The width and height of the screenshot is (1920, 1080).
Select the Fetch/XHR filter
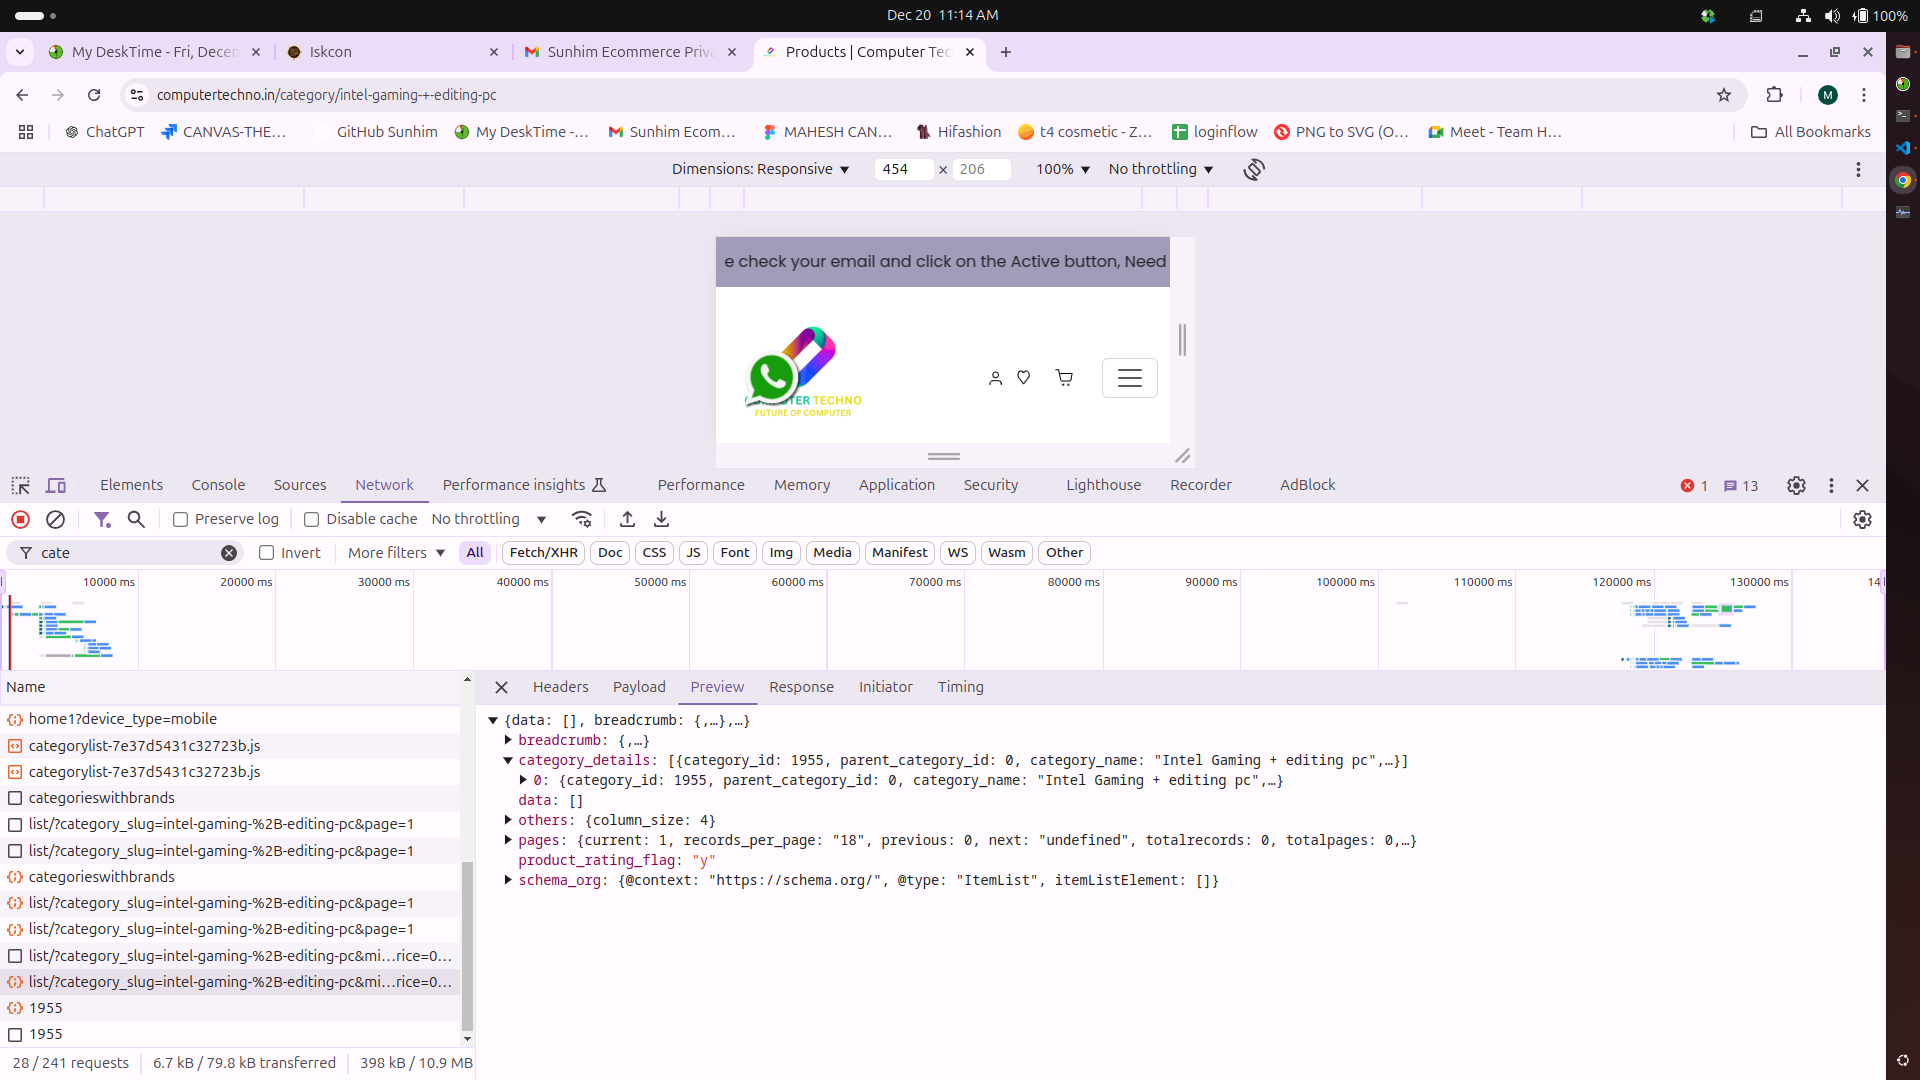[543, 553]
